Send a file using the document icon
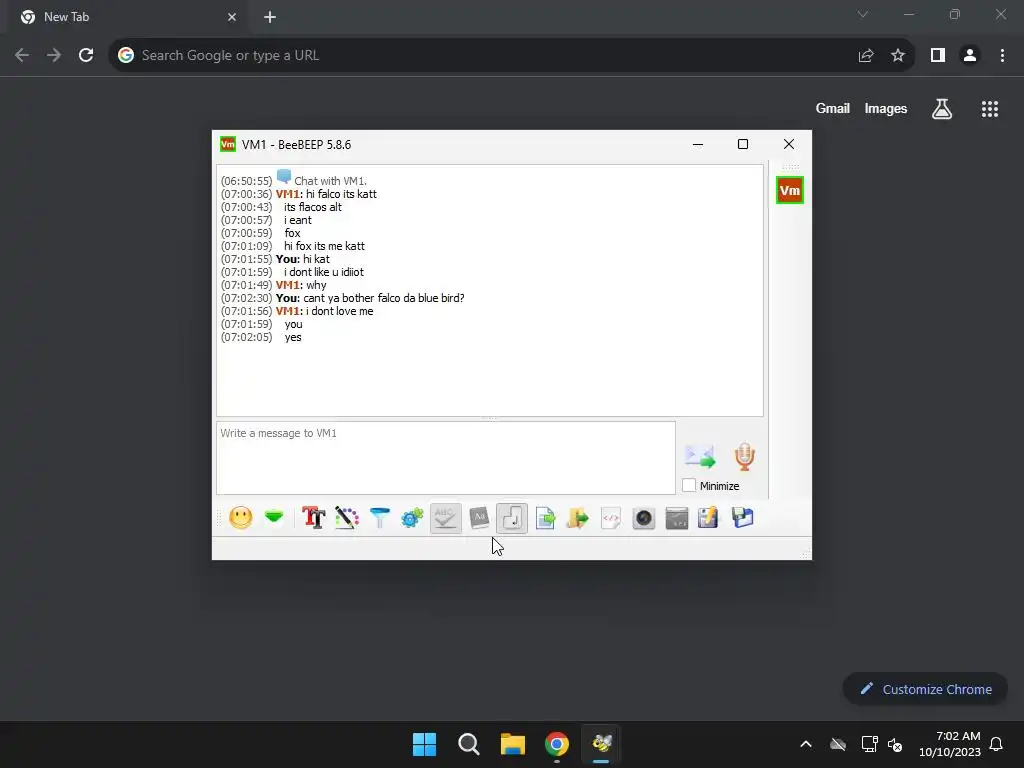Screen dimensions: 1024x768 (x=545, y=518)
